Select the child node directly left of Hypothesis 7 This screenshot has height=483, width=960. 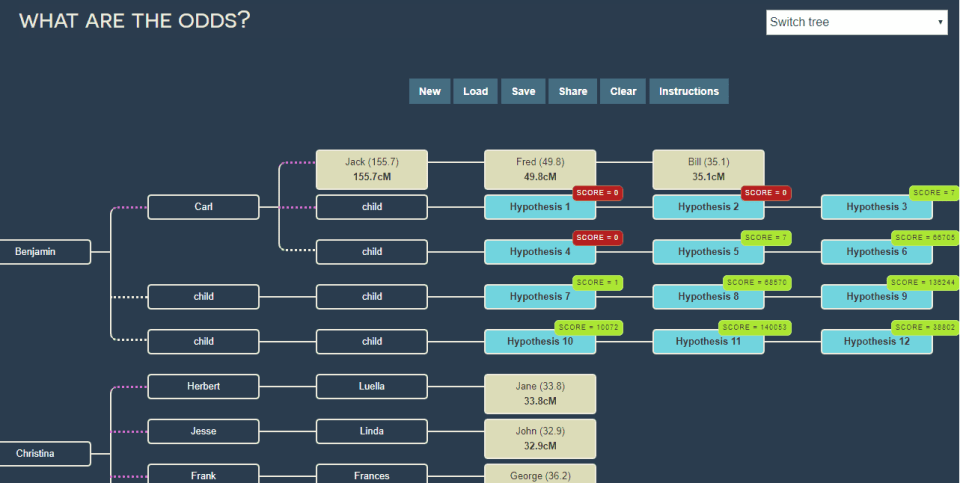[x=372, y=296]
